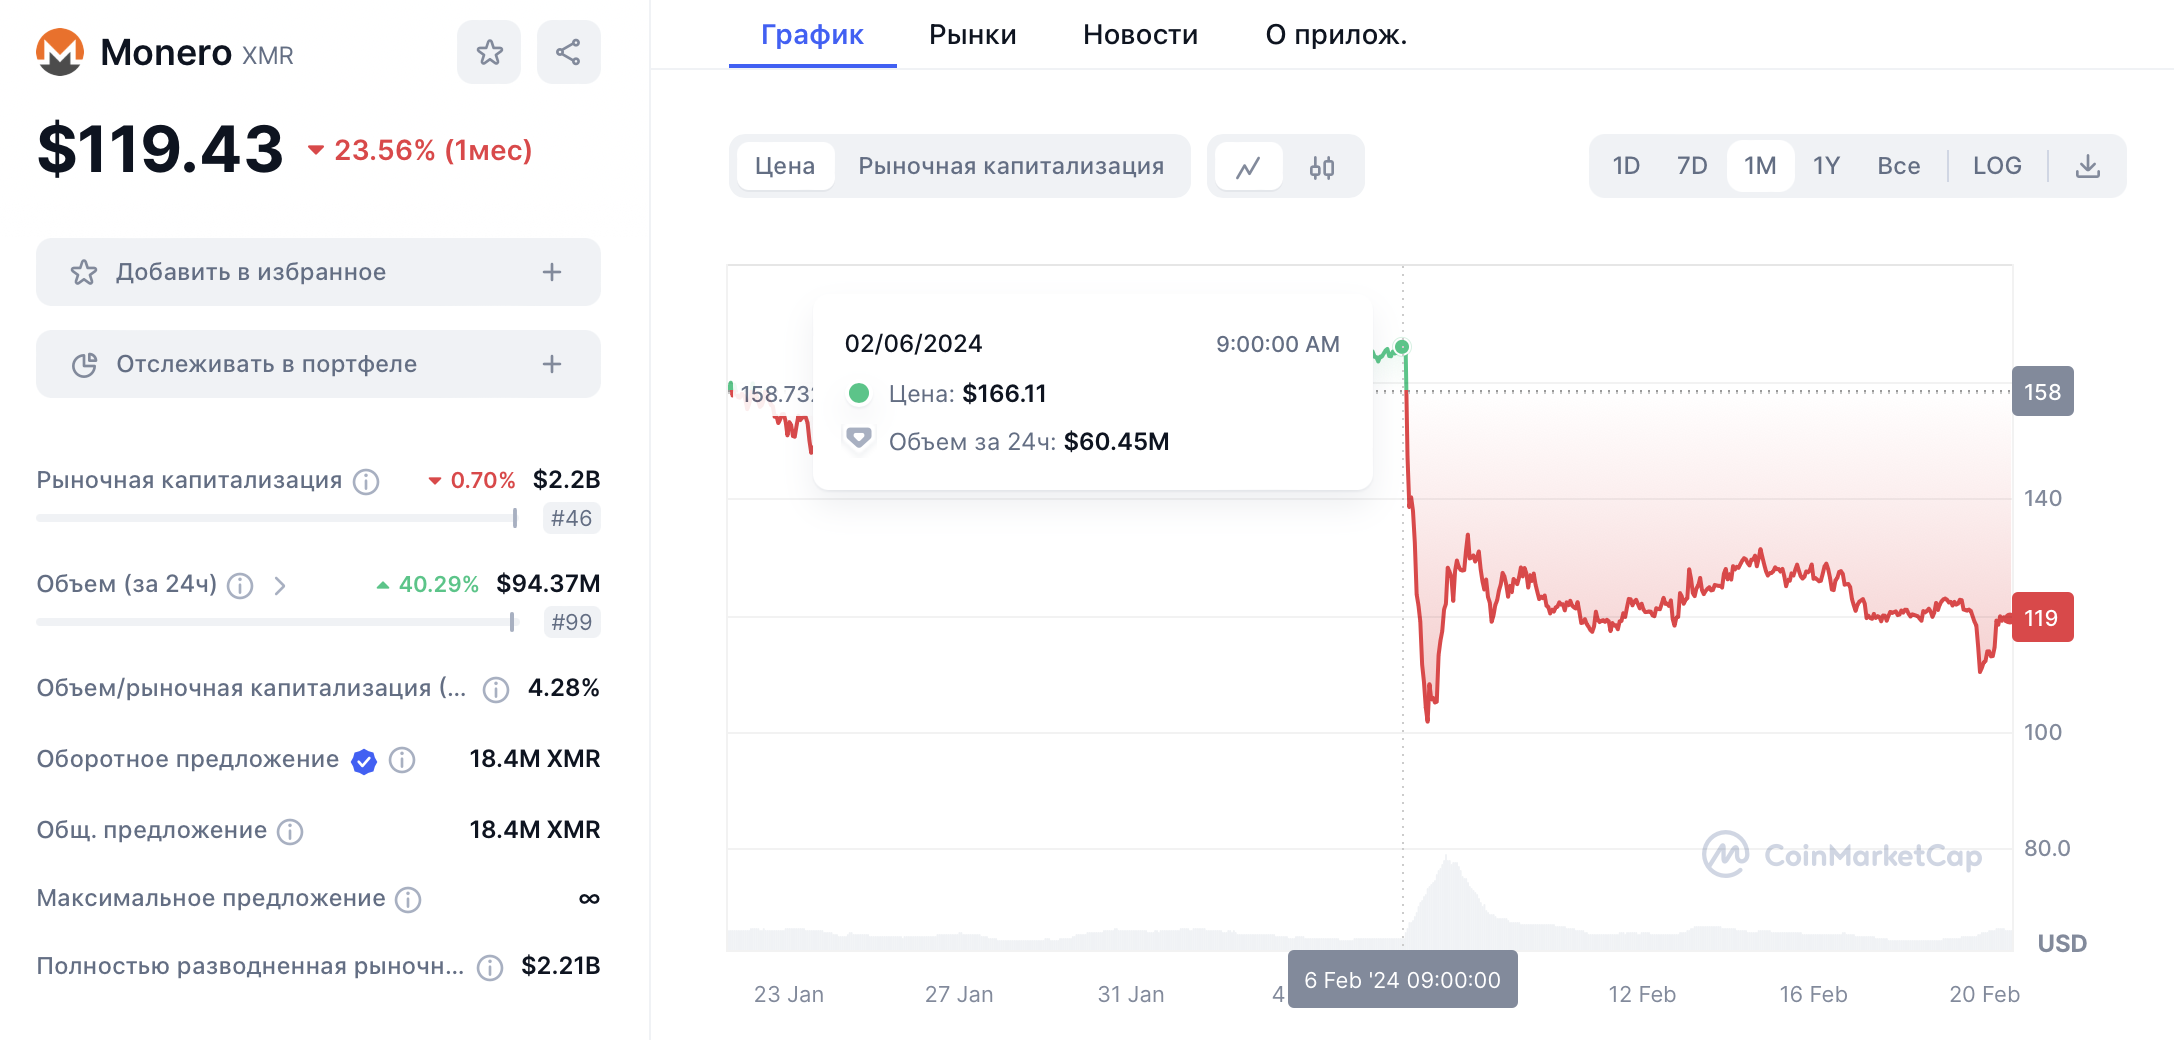Image resolution: width=2174 pixels, height=1040 pixels.
Task: Switch to line chart view icon
Action: coord(1248,167)
